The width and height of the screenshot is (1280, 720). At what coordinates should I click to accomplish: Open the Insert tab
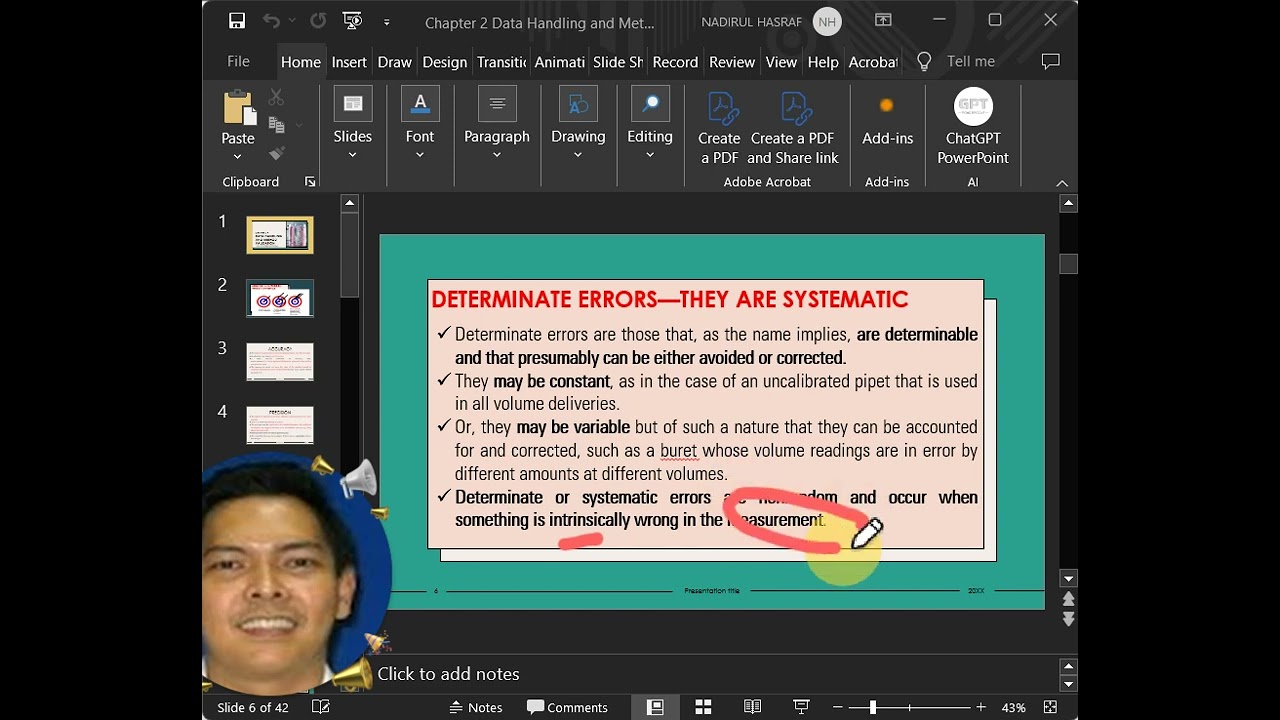pos(349,62)
